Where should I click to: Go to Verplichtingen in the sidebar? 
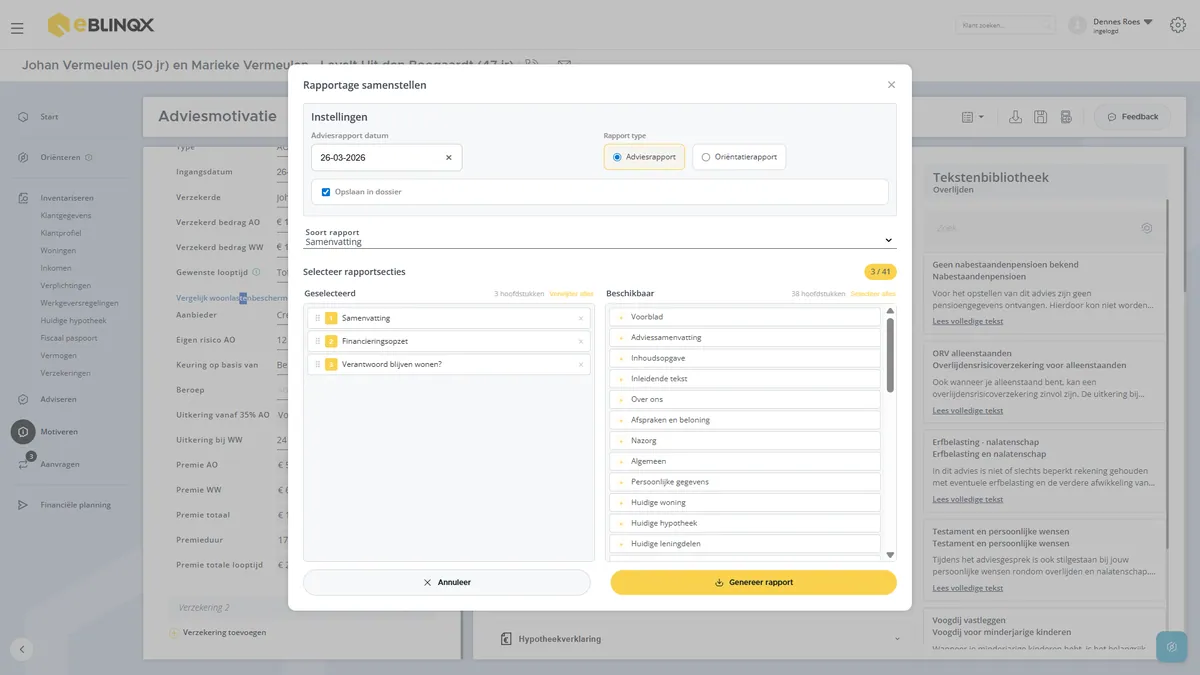(67, 285)
